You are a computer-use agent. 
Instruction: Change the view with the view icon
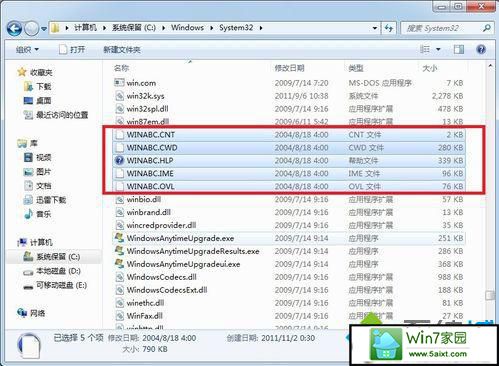(x=424, y=49)
